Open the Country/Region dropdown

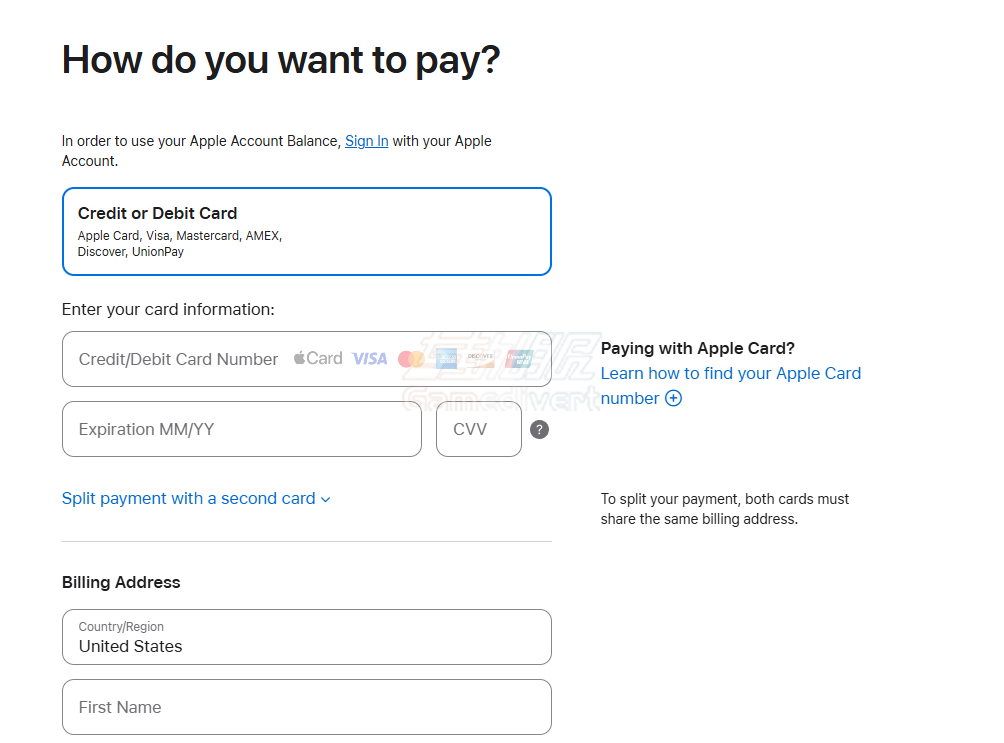click(x=306, y=637)
